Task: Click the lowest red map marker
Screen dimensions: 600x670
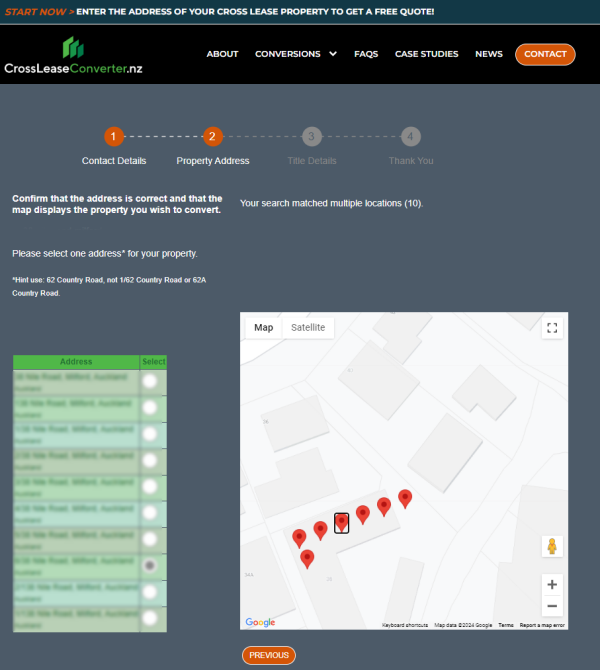Action: click(307, 558)
